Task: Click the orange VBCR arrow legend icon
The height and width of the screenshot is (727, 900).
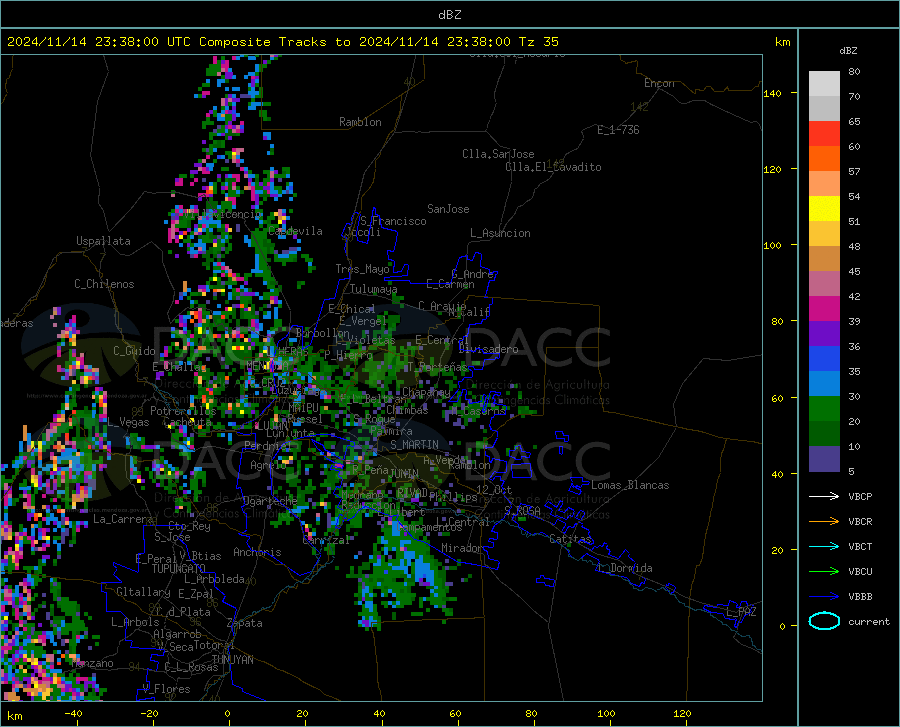Action: click(x=824, y=521)
